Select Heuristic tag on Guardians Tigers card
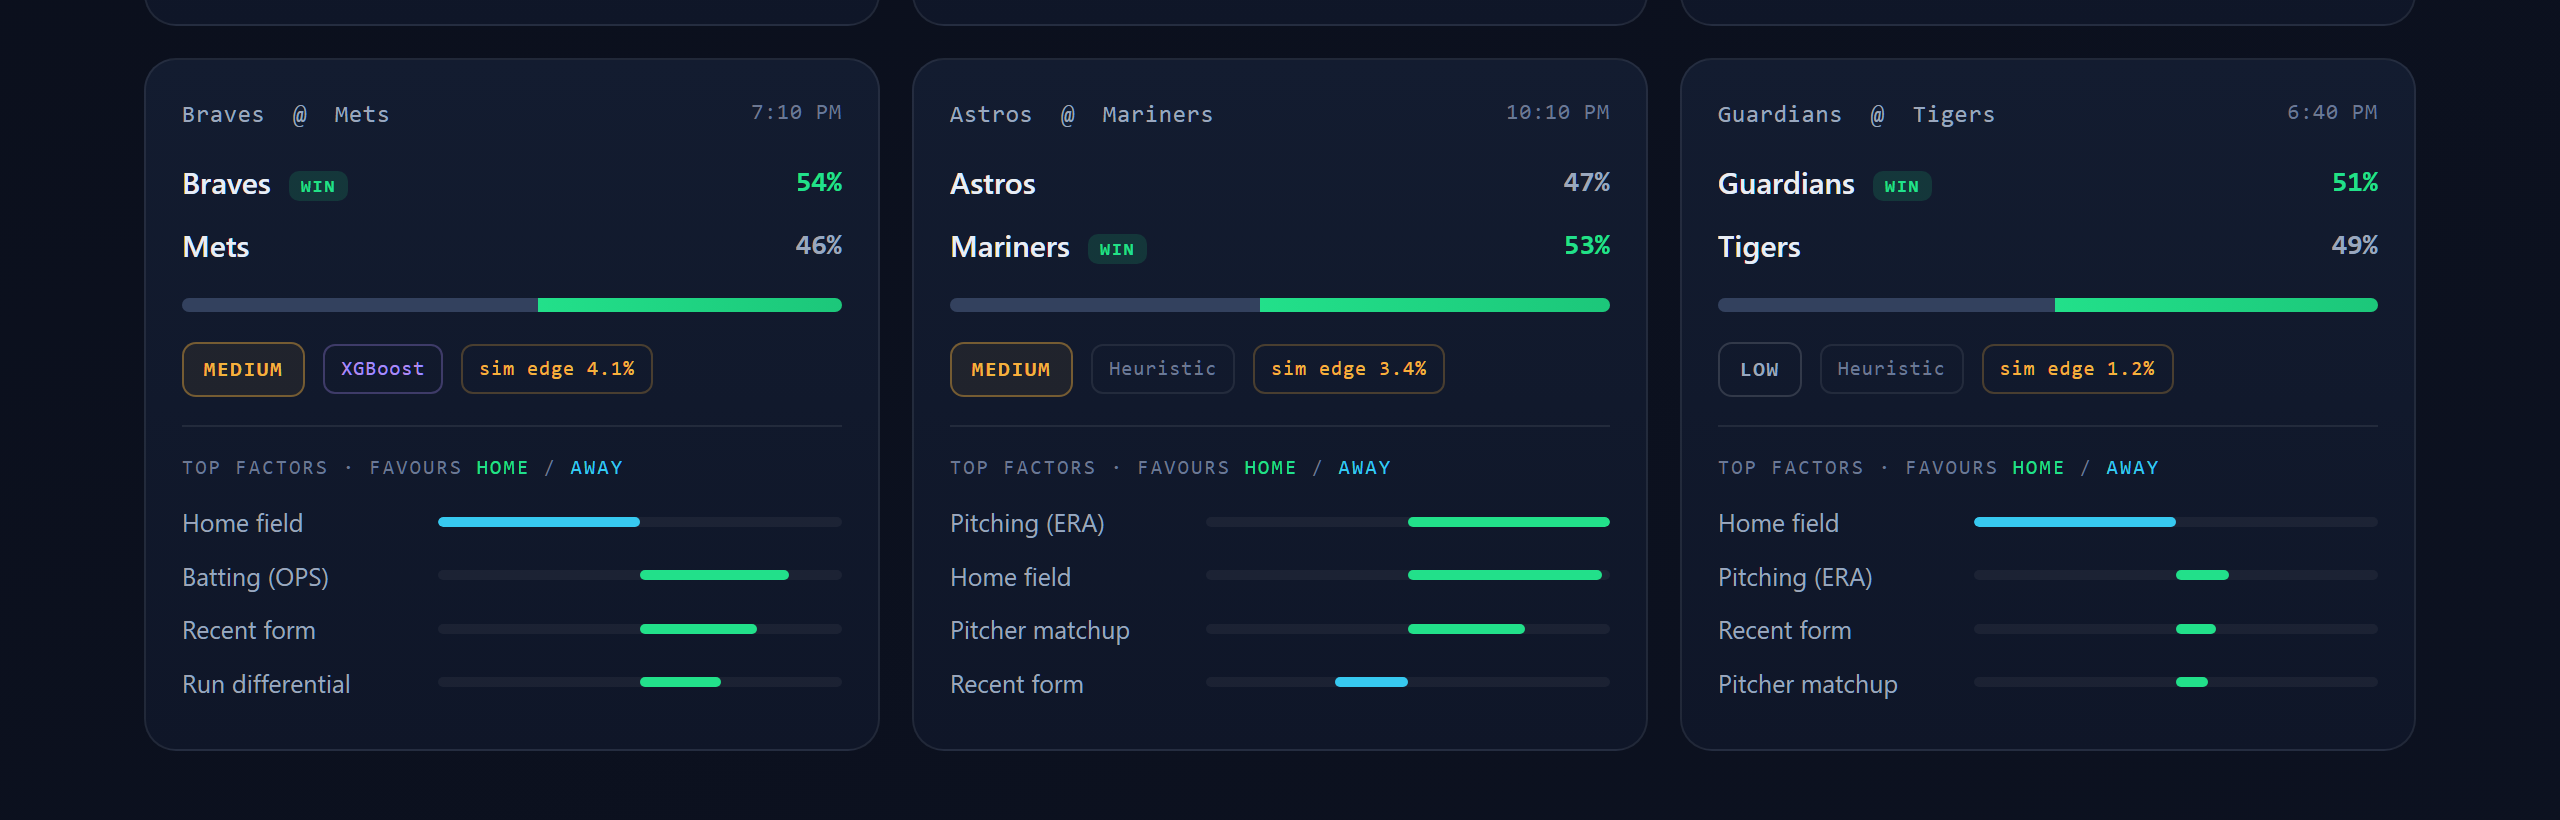This screenshot has width=2560, height=820. click(1891, 369)
